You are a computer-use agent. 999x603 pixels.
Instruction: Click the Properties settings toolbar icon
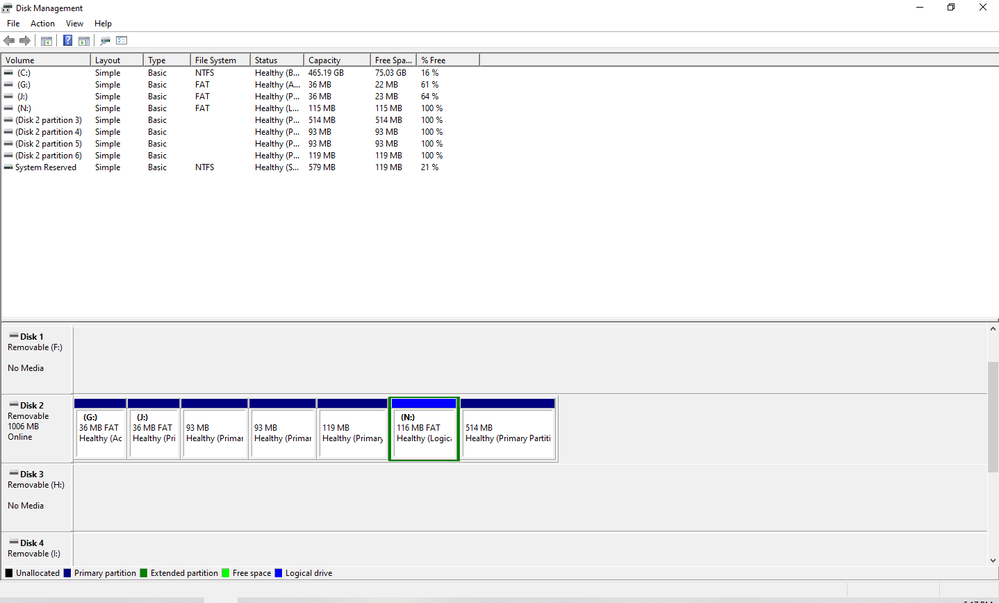(122, 41)
